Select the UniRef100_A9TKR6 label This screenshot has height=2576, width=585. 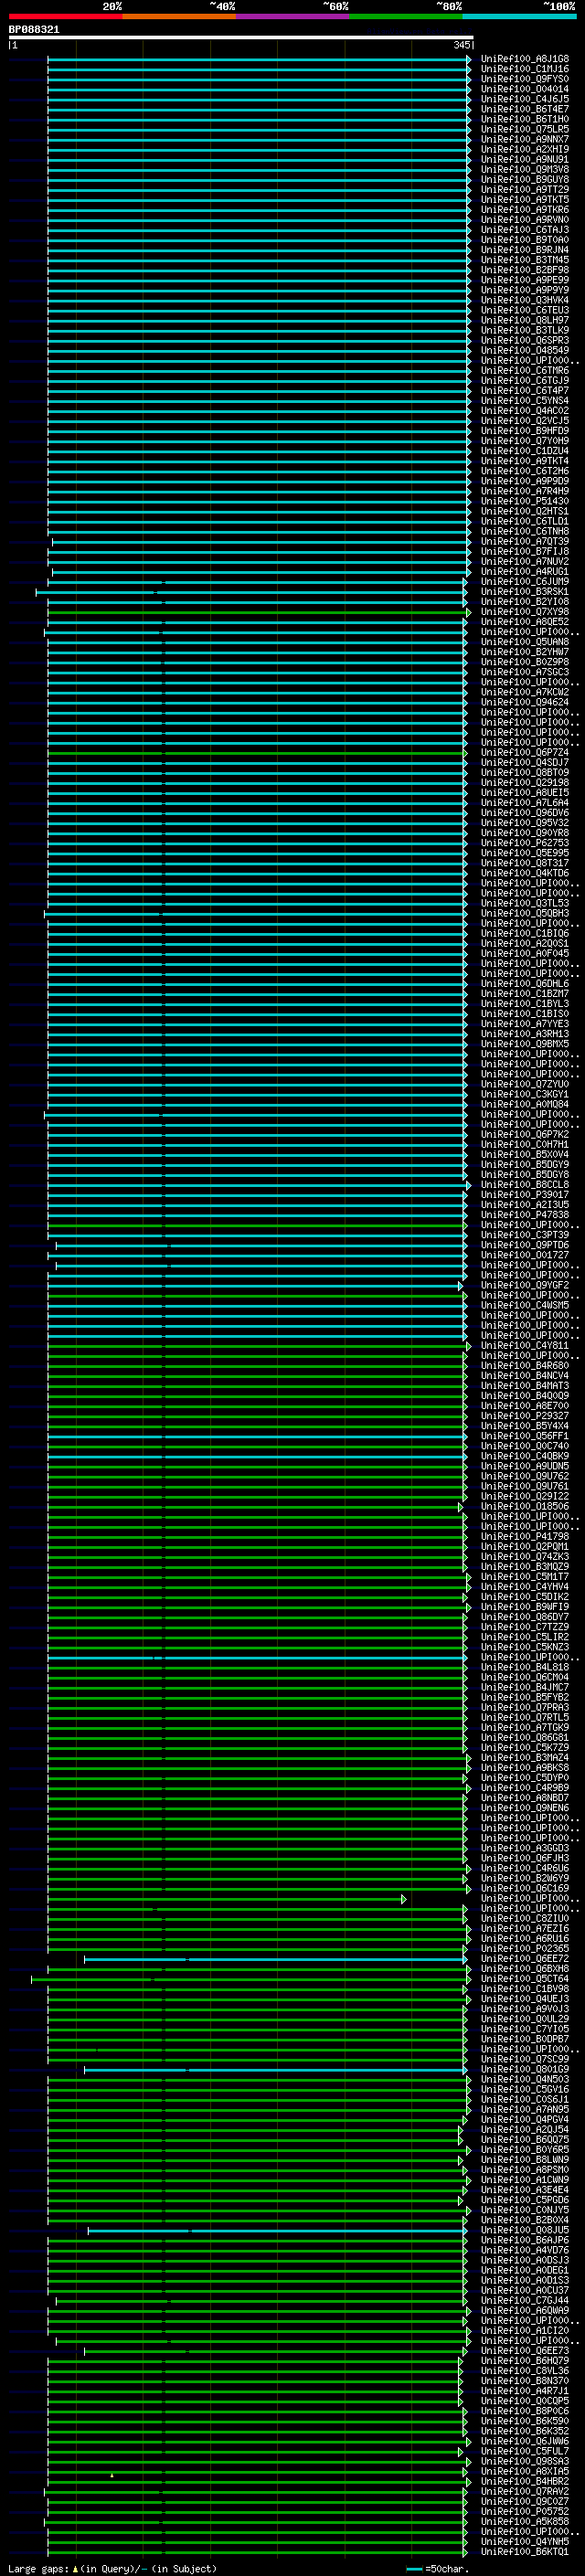(x=525, y=210)
